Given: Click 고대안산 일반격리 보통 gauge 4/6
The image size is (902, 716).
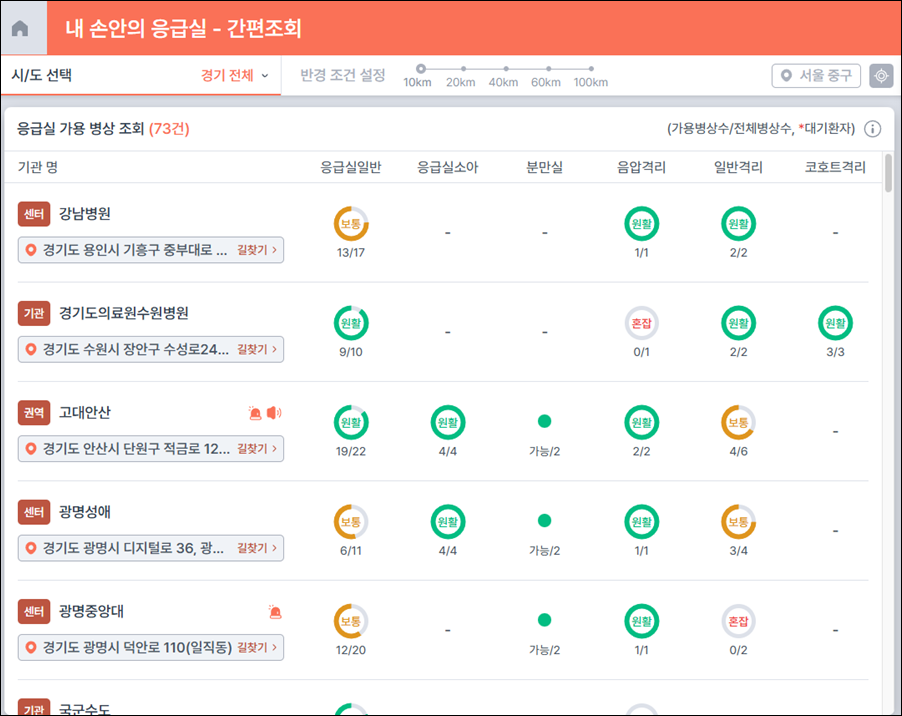Looking at the screenshot, I should tap(739, 423).
